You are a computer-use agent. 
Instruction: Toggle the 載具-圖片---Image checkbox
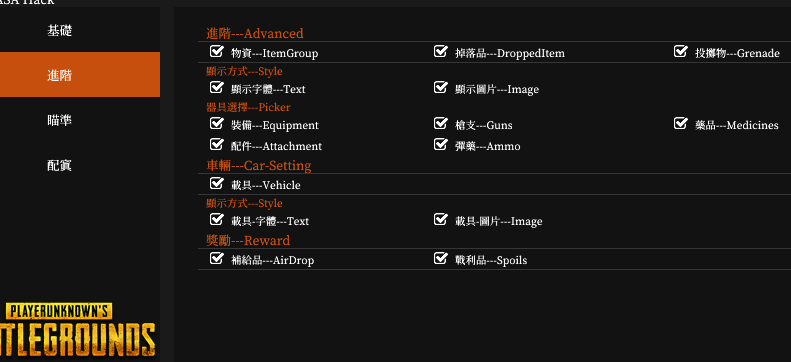tap(440, 219)
